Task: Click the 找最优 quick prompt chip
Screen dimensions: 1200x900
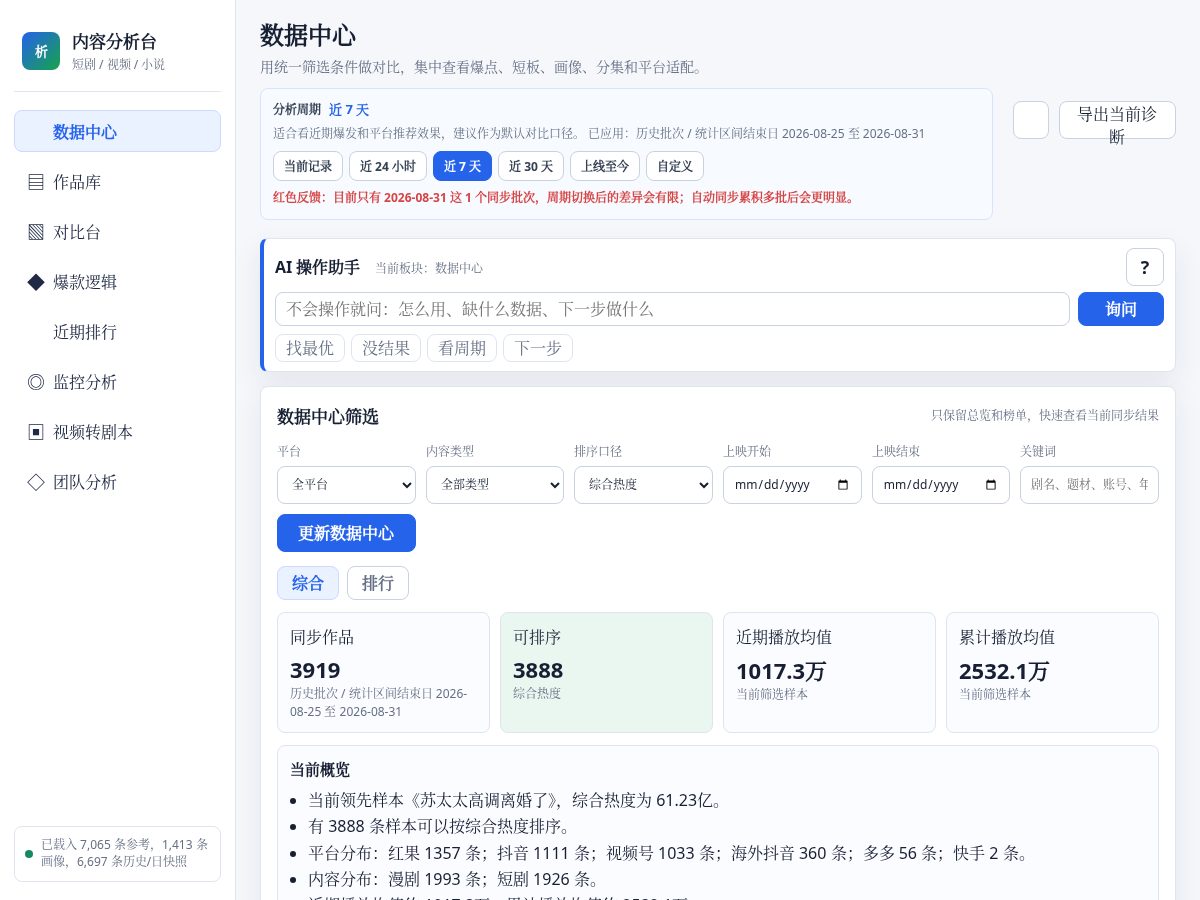Action: pos(310,348)
